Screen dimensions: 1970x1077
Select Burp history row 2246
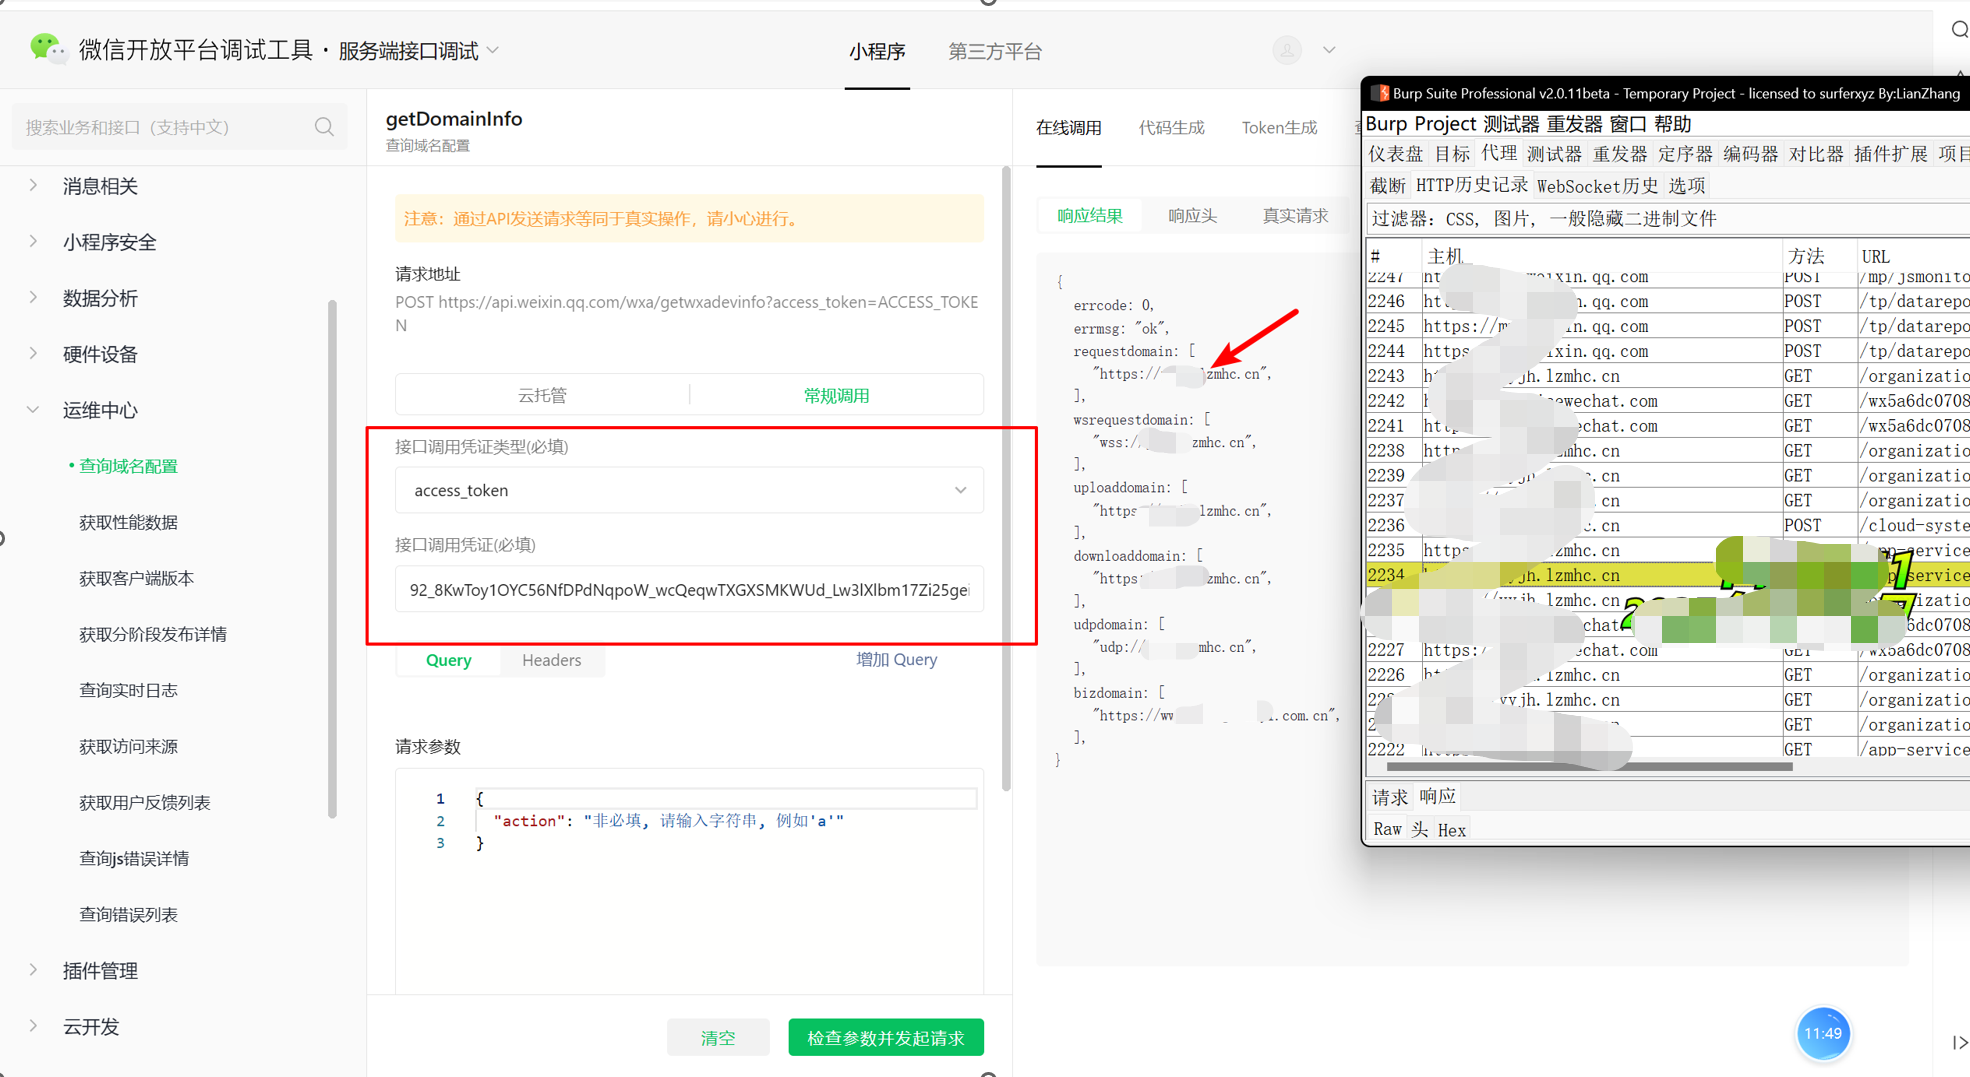1668,301
